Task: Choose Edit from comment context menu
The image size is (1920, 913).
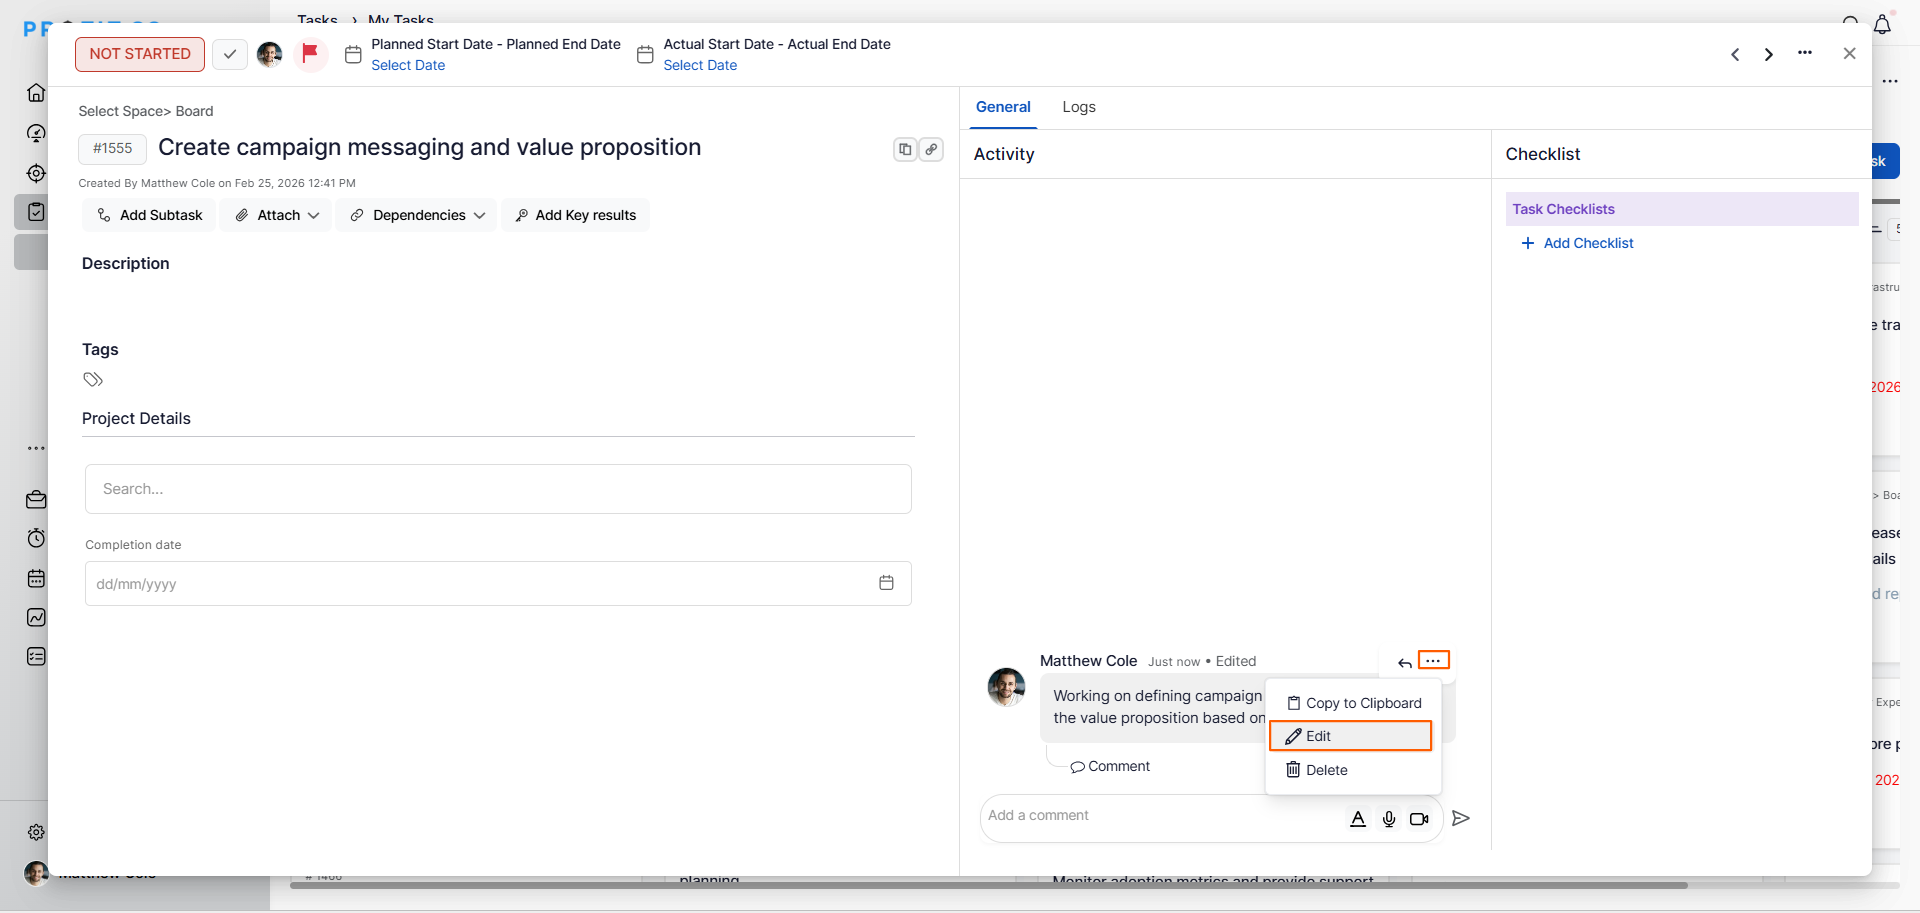Action: point(1350,736)
